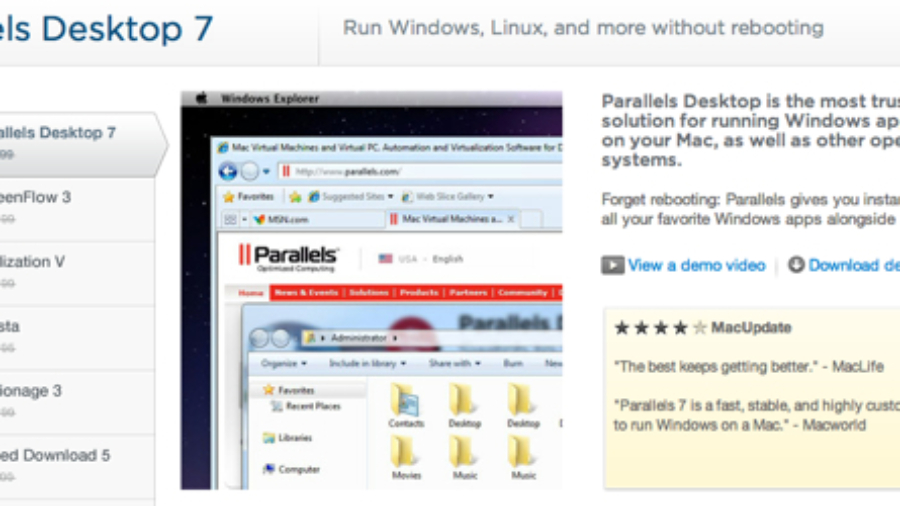This screenshot has height=506, width=900.
Task: Click the Parallels logo on the web page
Action: pyautogui.click(x=289, y=257)
